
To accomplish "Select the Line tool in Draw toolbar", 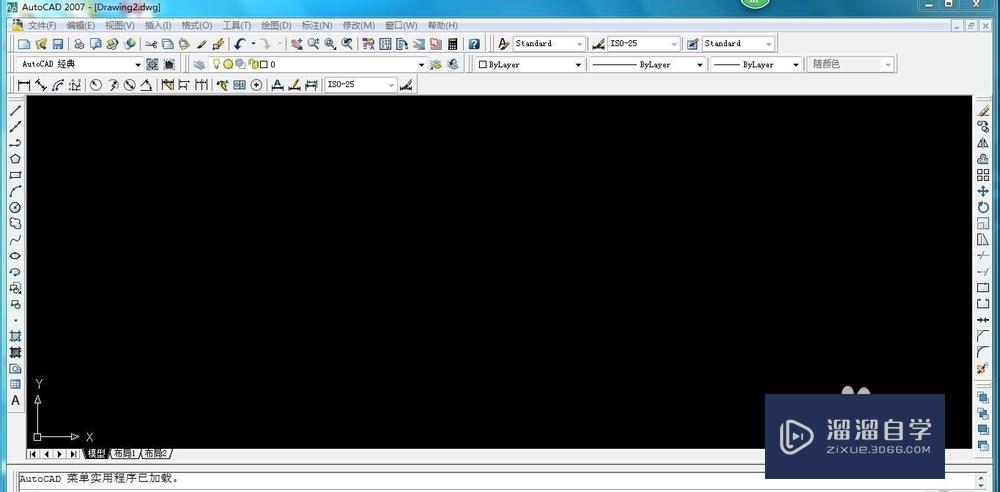I will (15, 111).
